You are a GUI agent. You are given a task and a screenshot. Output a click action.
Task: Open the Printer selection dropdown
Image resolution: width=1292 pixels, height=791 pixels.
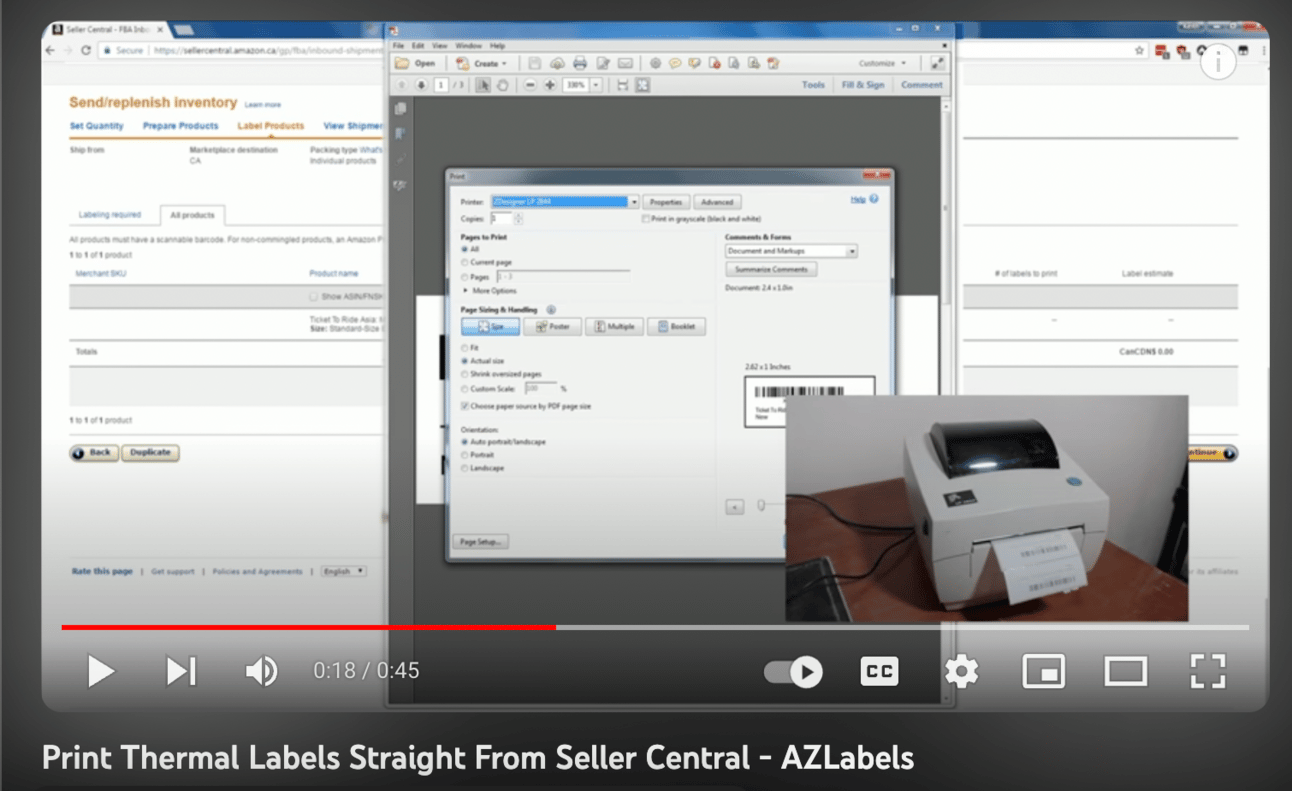(x=564, y=202)
